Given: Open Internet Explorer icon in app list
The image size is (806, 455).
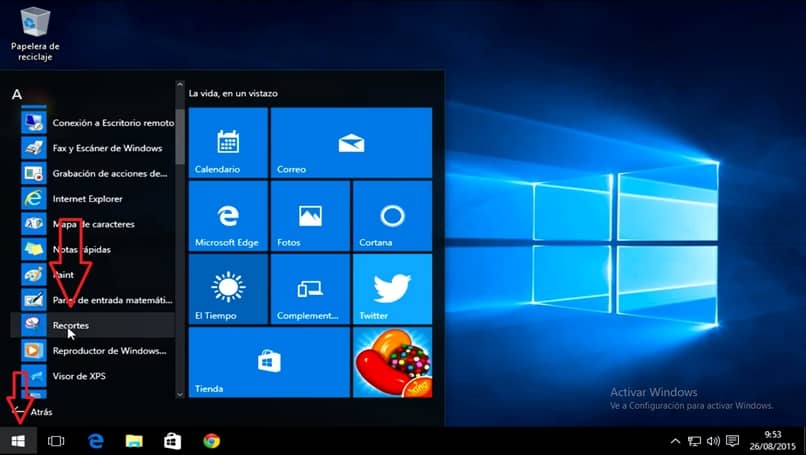Looking at the screenshot, I should click(34, 198).
